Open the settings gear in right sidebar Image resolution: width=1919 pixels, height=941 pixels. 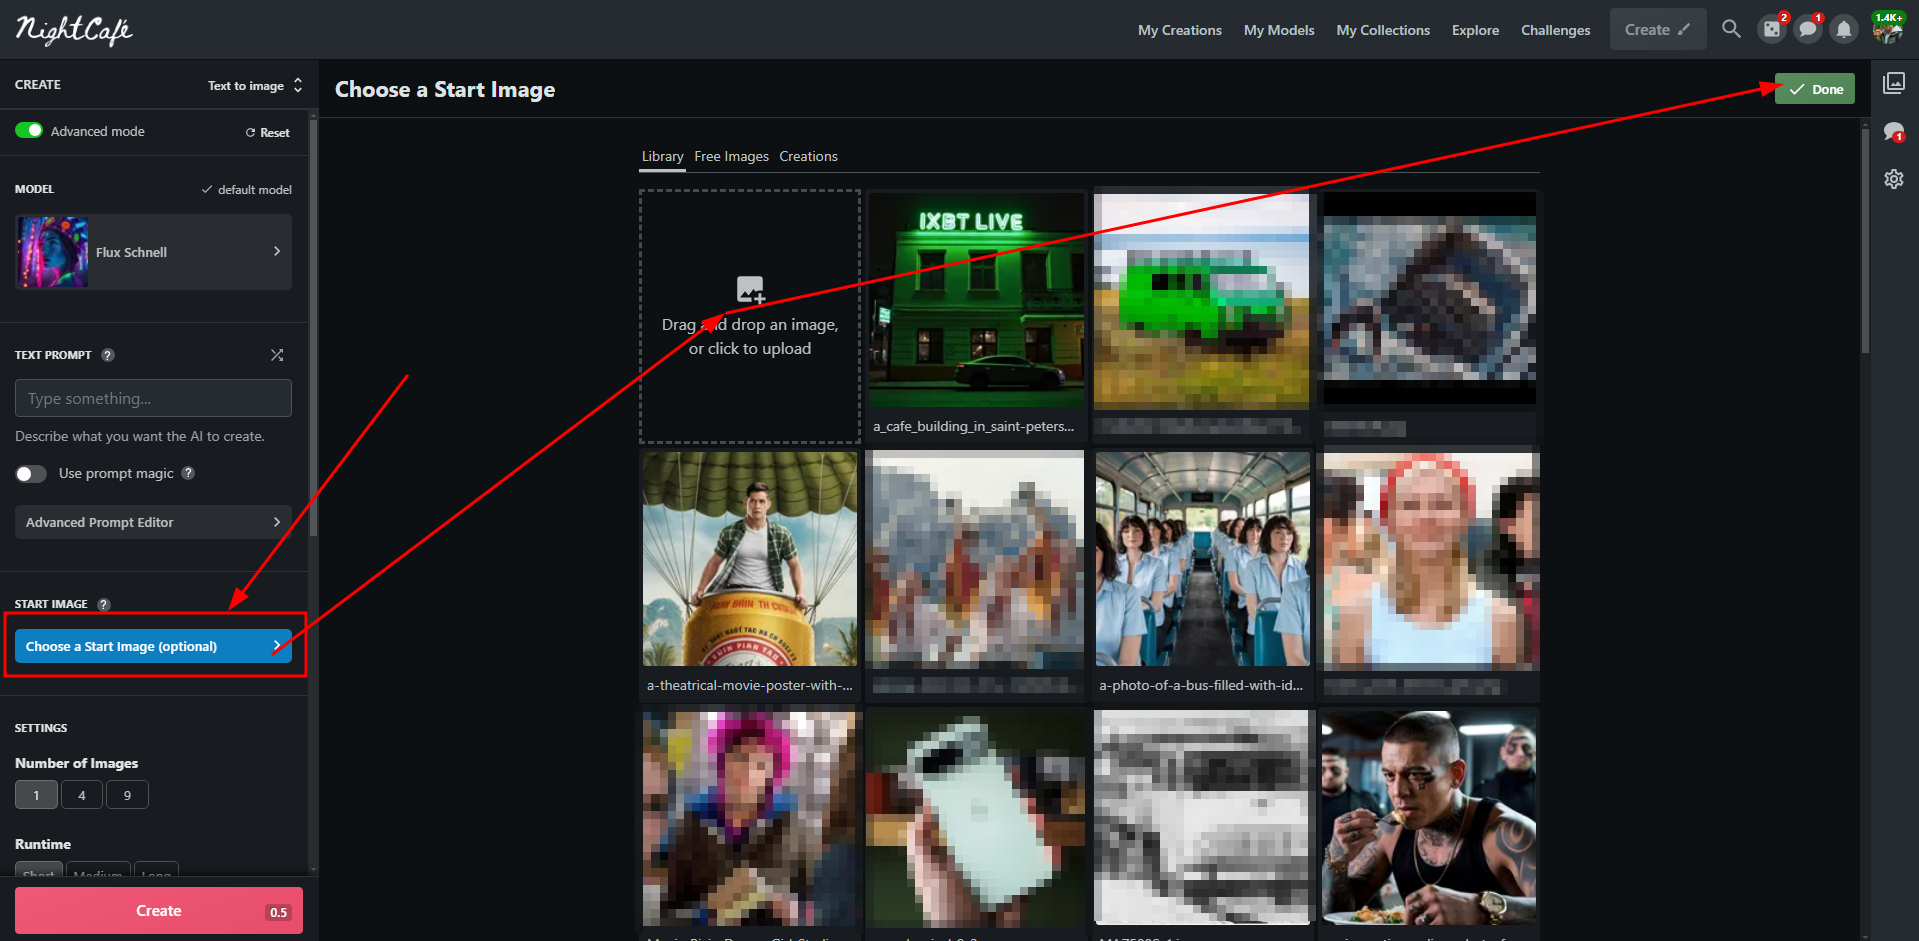[1894, 179]
